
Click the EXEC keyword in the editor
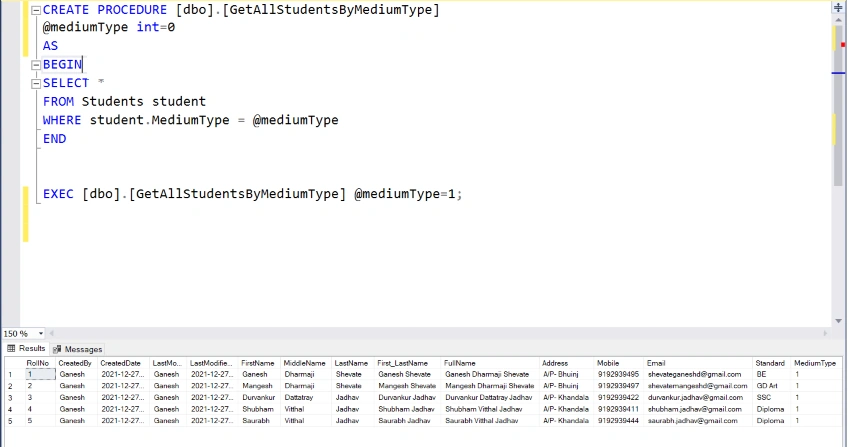point(58,194)
